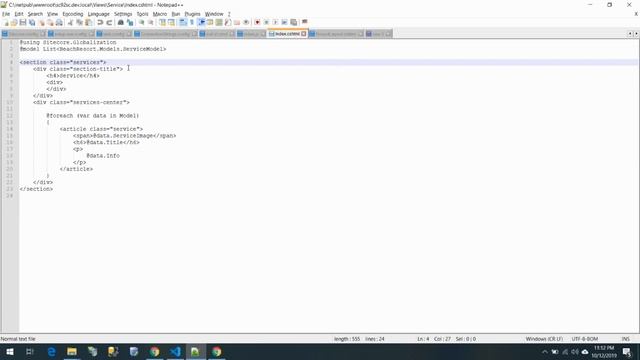Click the UTF-8-BOM encoding status entry

coord(584,339)
